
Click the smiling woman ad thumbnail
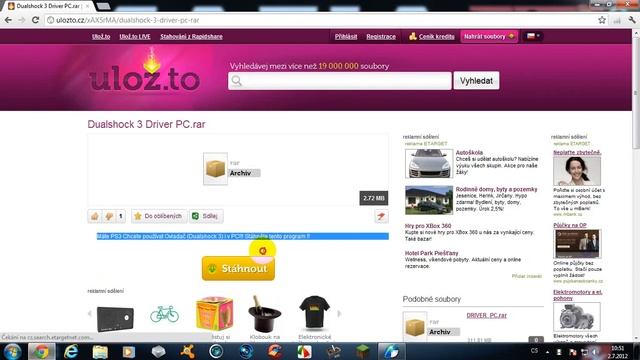577,171
